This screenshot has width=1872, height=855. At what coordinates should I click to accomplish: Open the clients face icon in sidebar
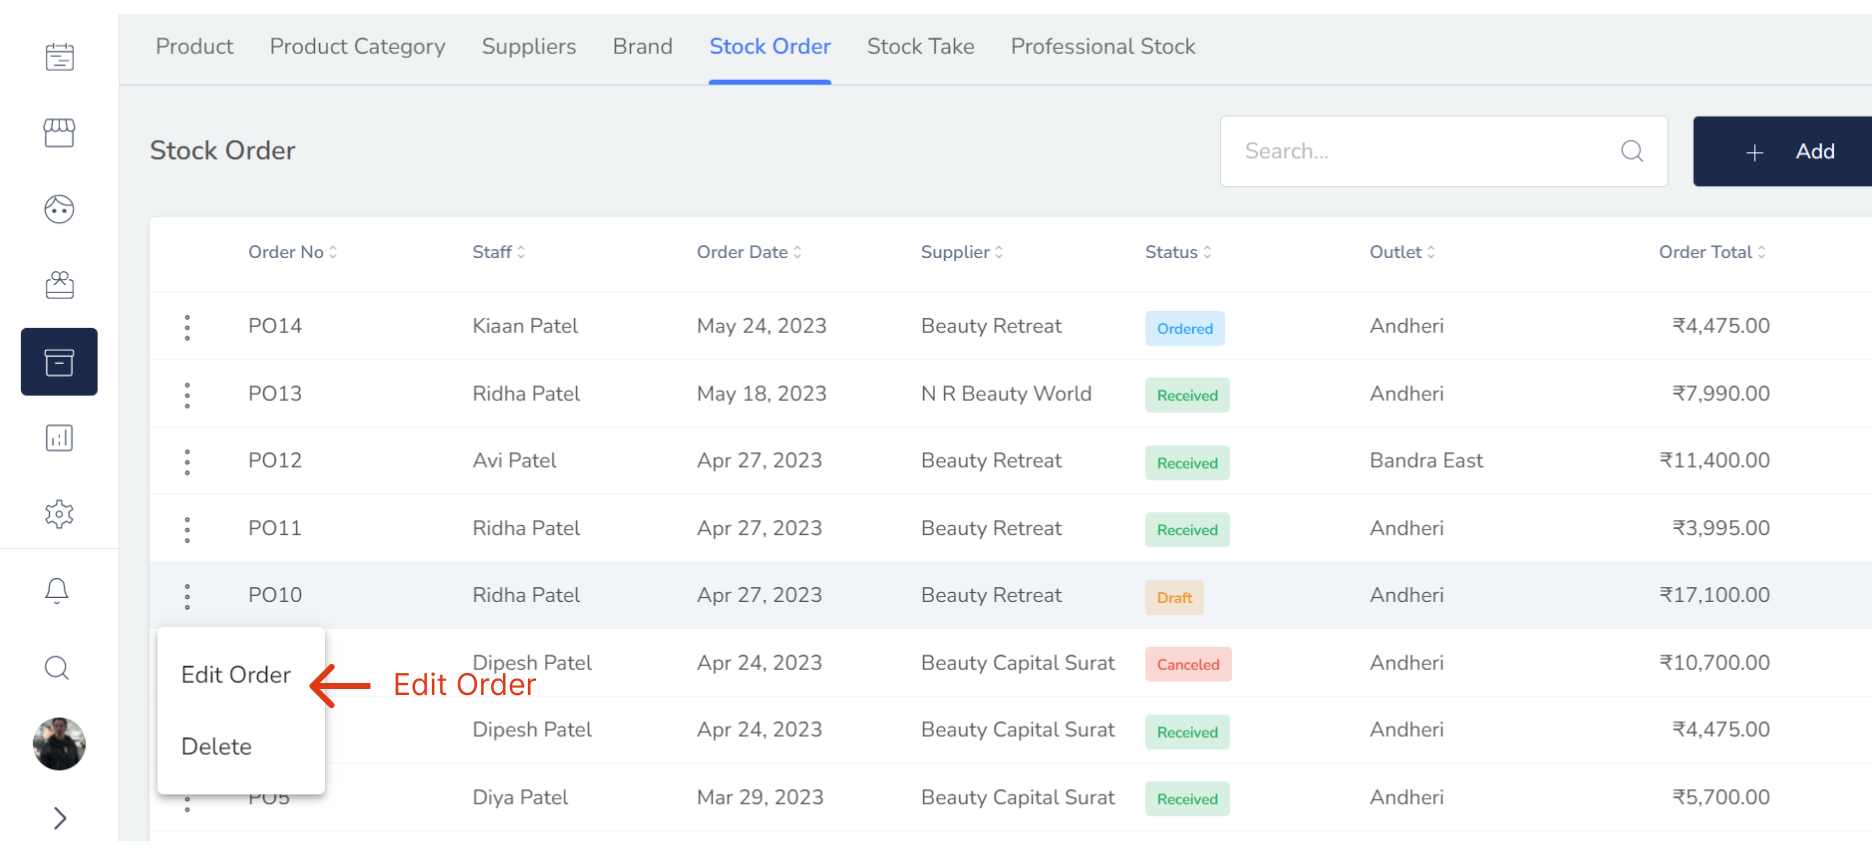coord(59,209)
